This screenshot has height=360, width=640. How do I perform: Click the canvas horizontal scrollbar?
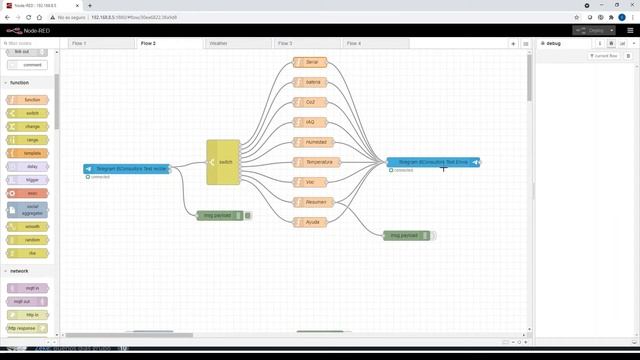[129, 335]
